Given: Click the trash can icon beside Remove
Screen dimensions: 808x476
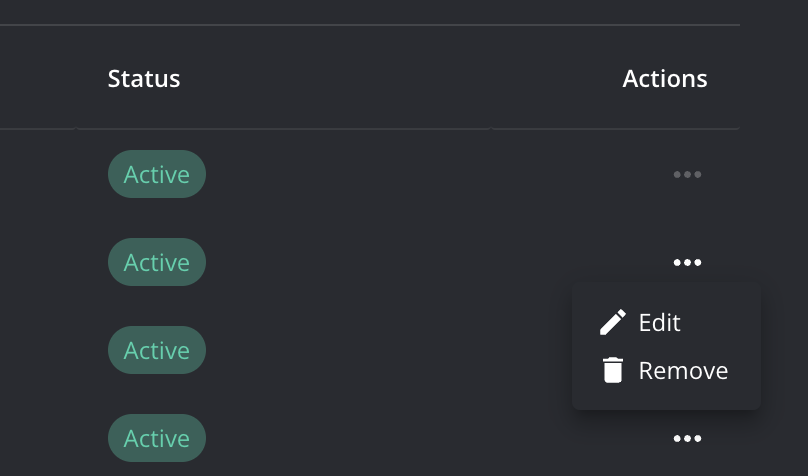Looking at the screenshot, I should click(x=612, y=370).
